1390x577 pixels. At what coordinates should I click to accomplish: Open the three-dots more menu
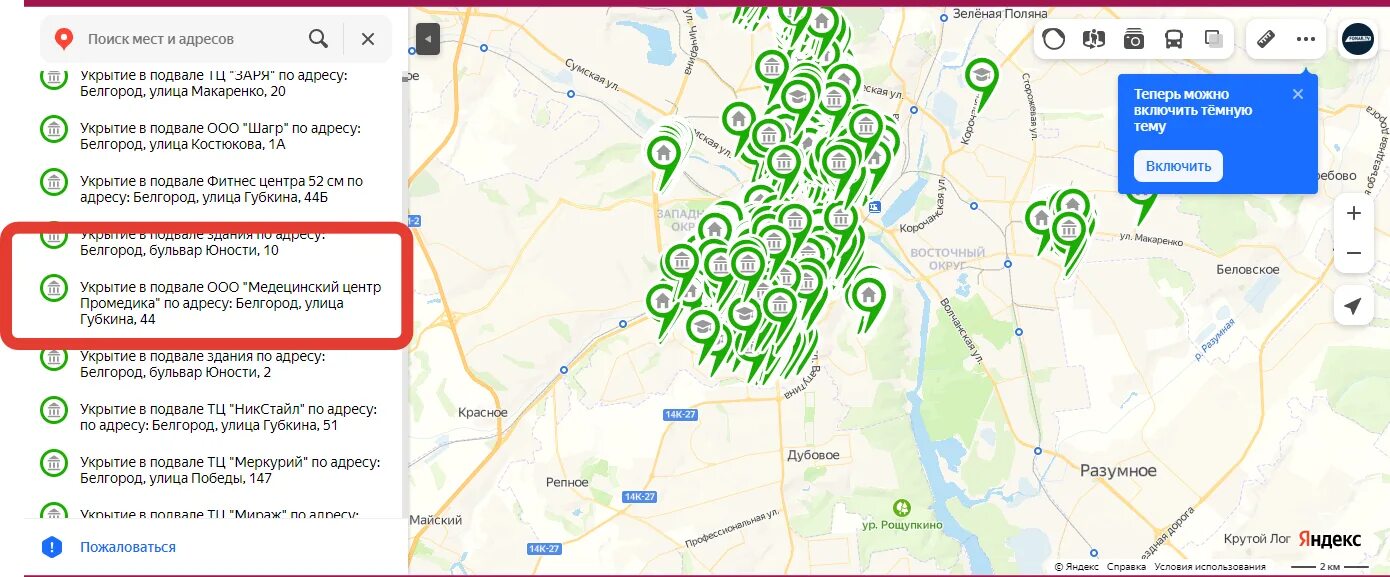pos(1306,39)
